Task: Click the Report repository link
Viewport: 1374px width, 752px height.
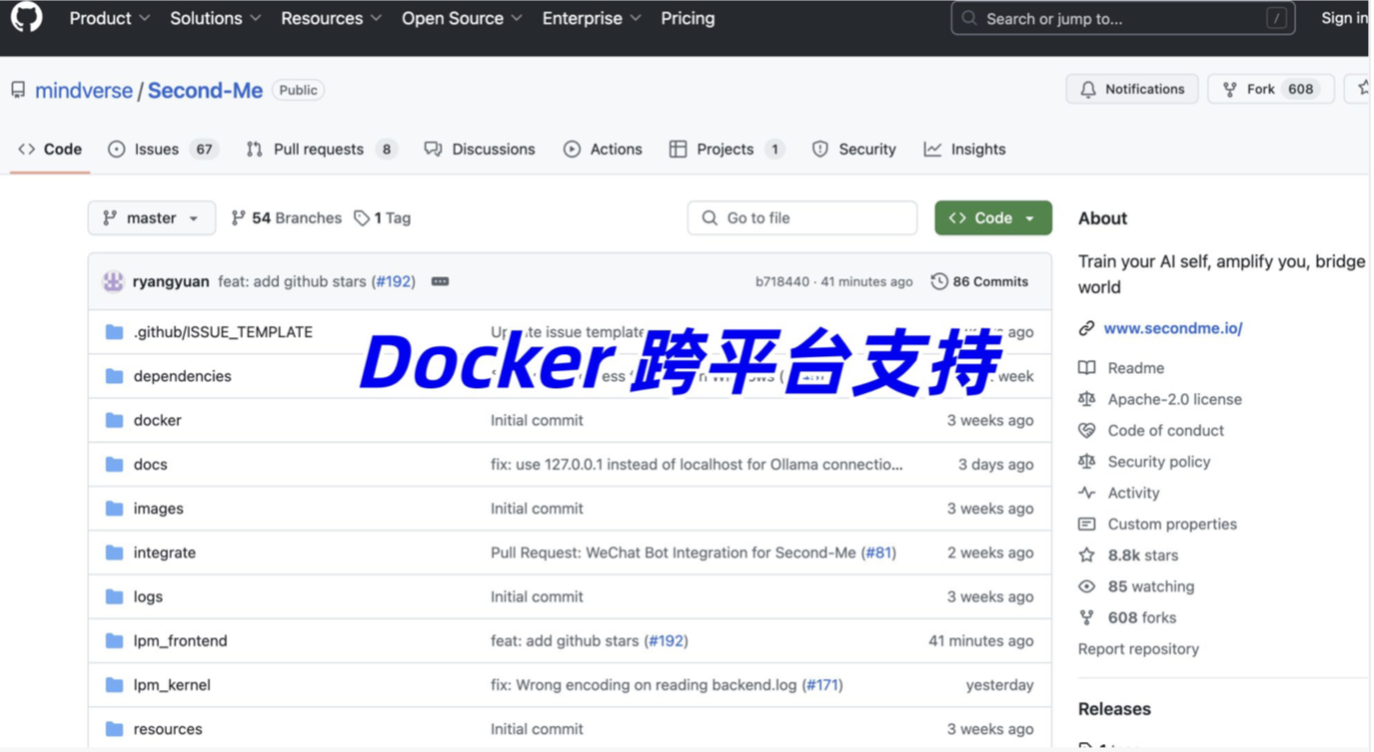Action: pyautogui.click(x=1138, y=649)
